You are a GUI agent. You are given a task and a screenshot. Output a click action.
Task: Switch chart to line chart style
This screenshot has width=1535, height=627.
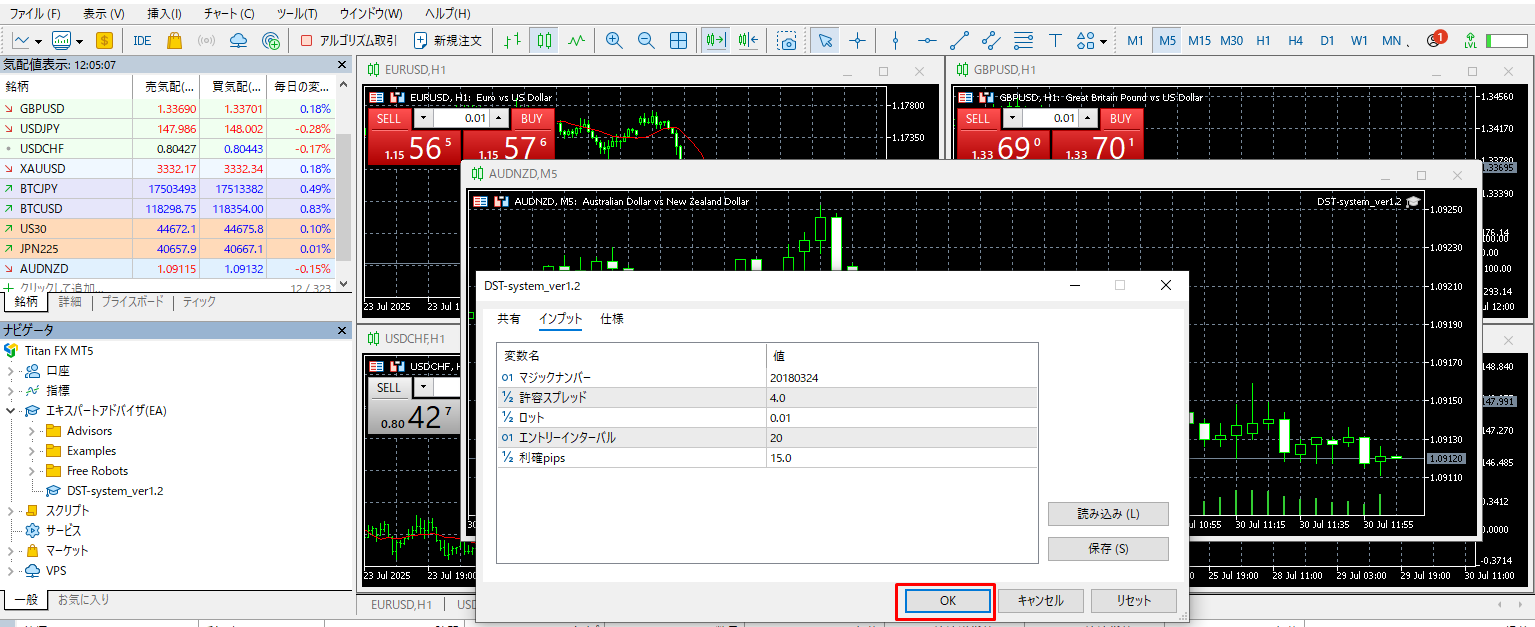click(576, 41)
